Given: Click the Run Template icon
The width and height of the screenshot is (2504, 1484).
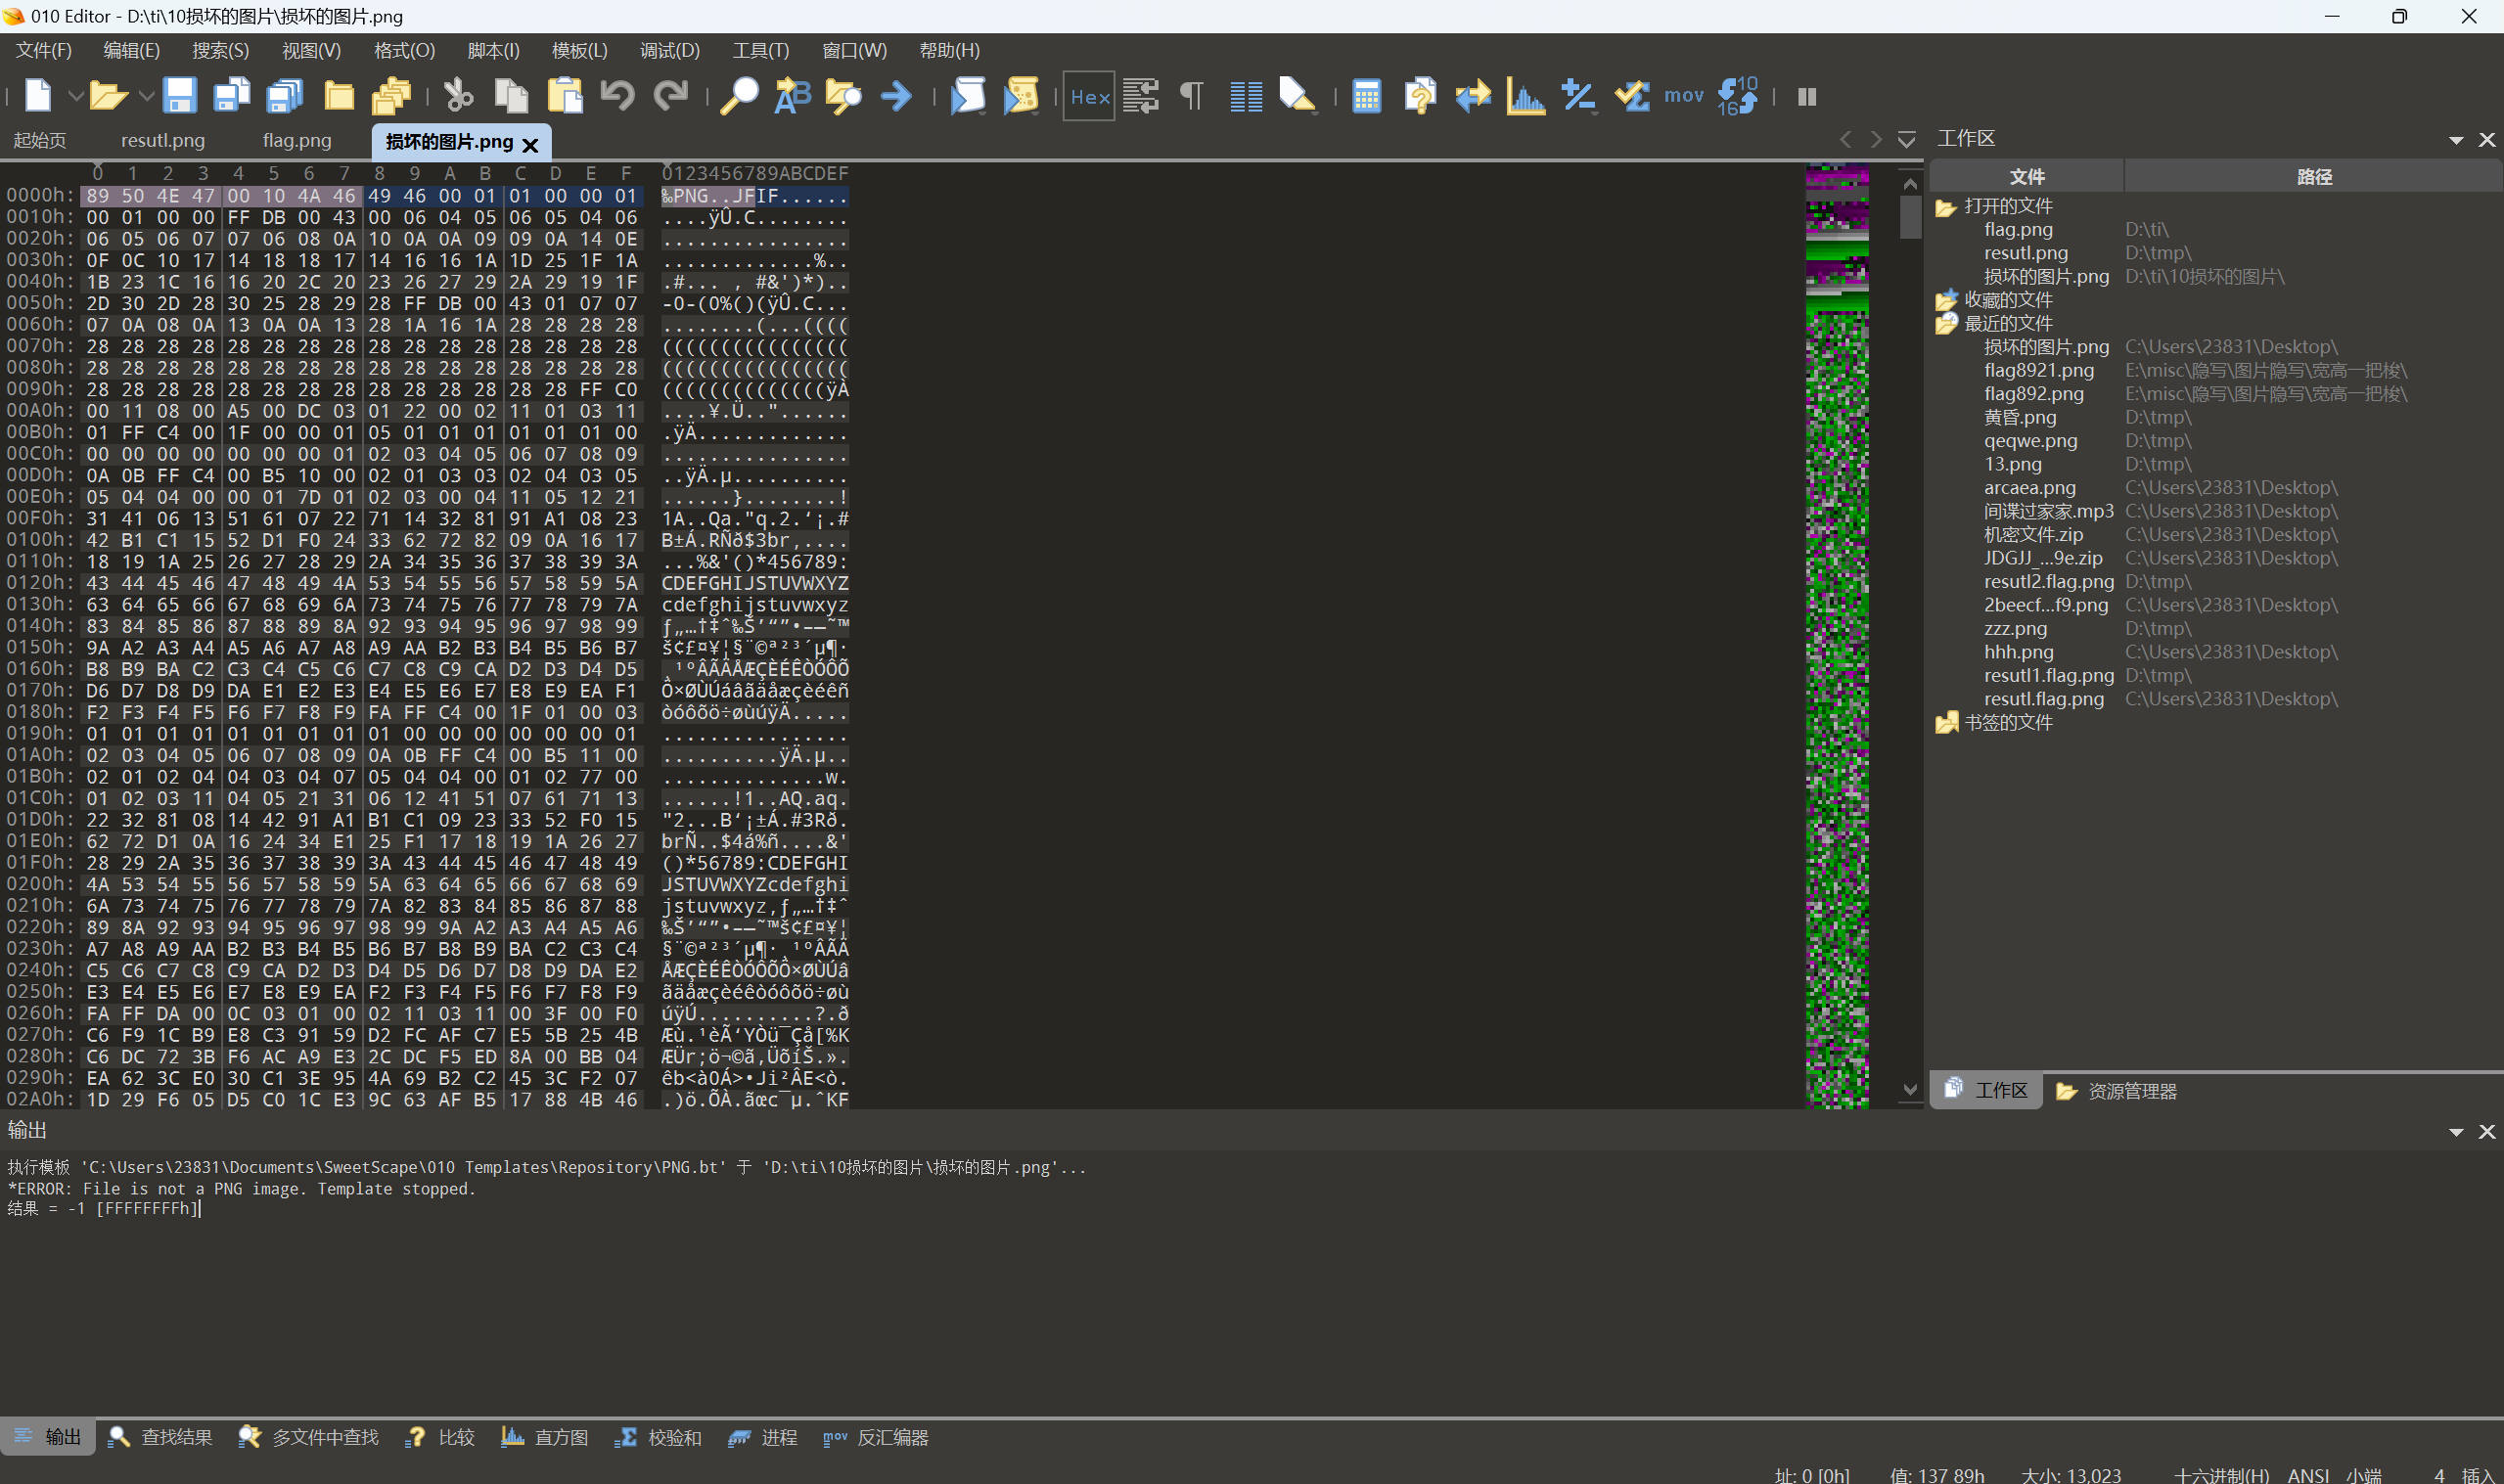Looking at the screenshot, I should [x=1021, y=96].
